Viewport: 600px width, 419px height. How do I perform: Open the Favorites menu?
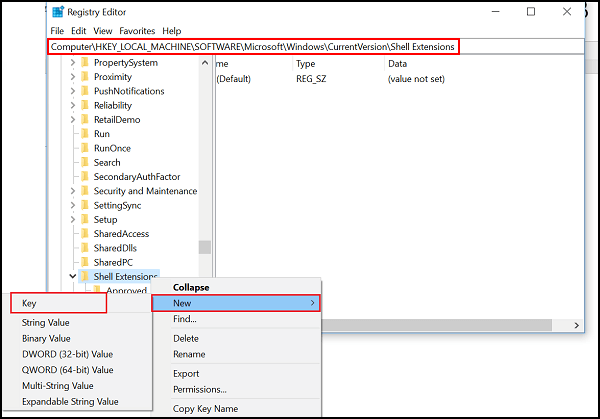pos(137,31)
